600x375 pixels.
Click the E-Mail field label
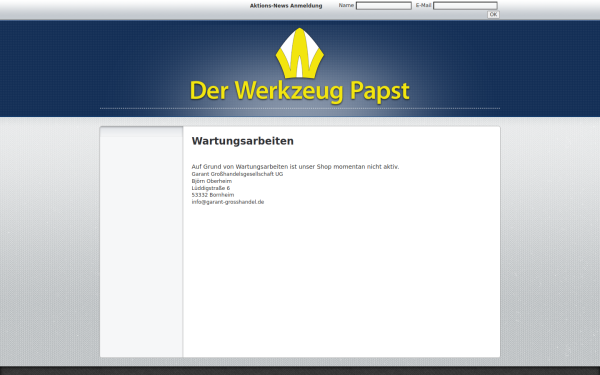pos(423,5)
